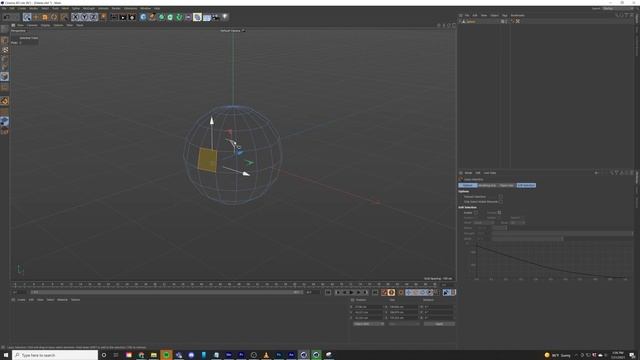Screen dimensions: 640x360
Task: Click Render to Picture Viewer icon
Action: [x=123, y=17]
